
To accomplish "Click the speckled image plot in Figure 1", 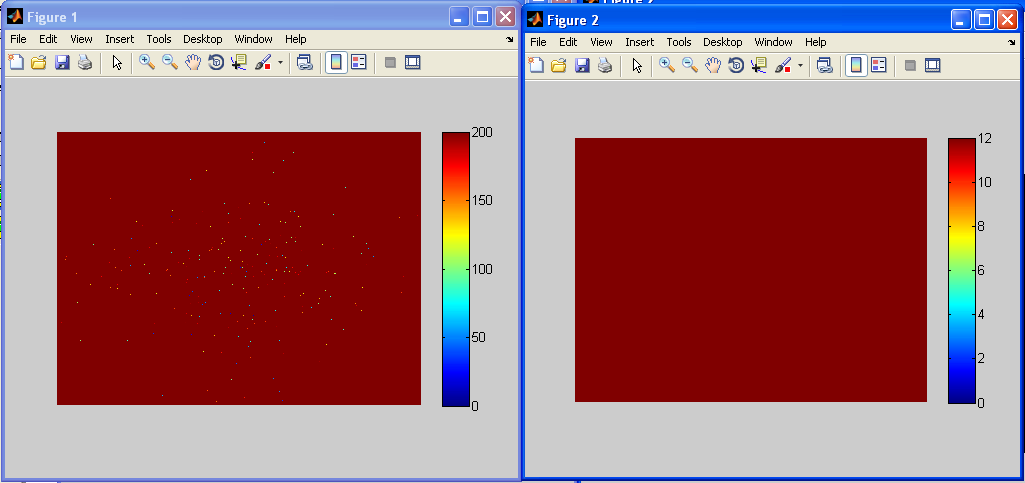I will [239, 268].
